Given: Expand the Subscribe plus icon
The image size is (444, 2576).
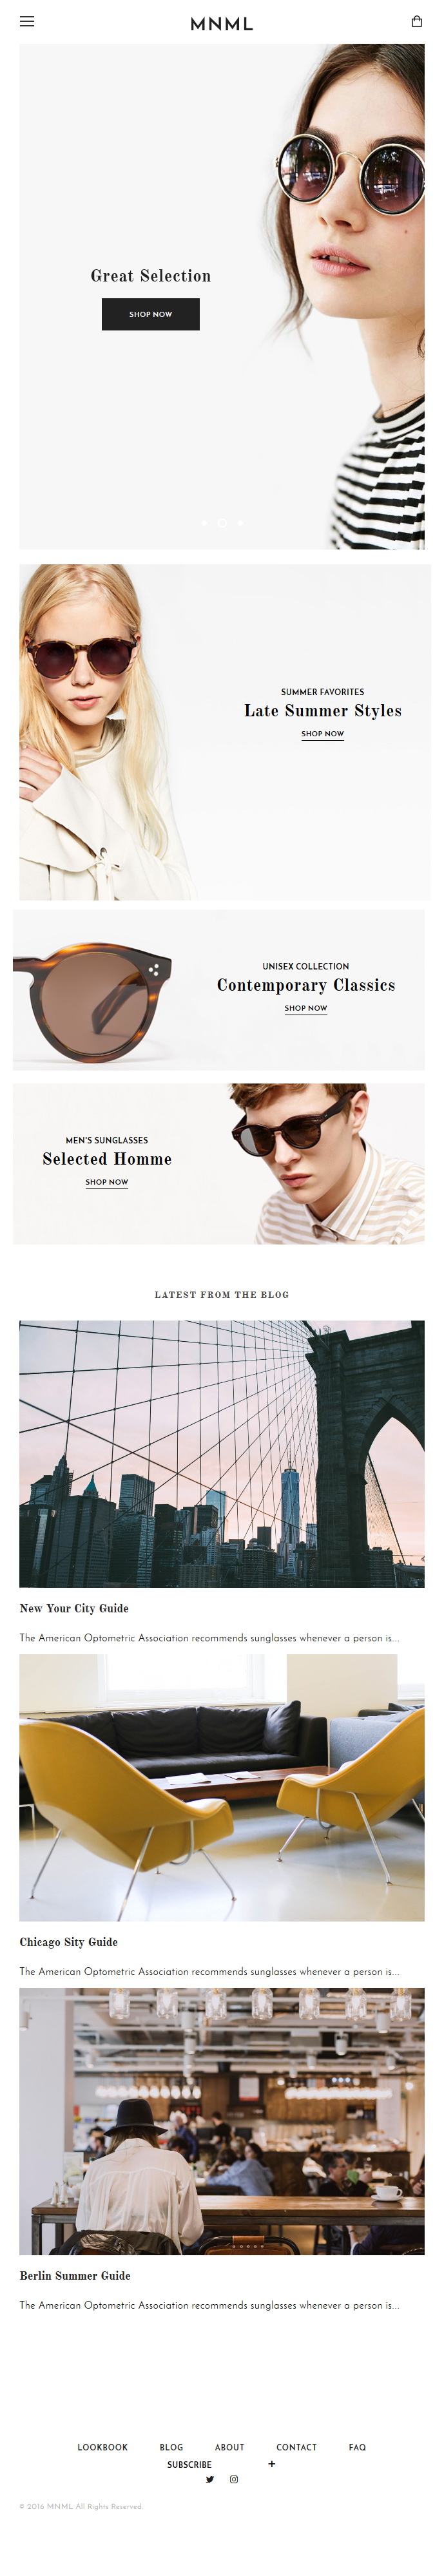Looking at the screenshot, I should pyautogui.click(x=271, y=2464).
